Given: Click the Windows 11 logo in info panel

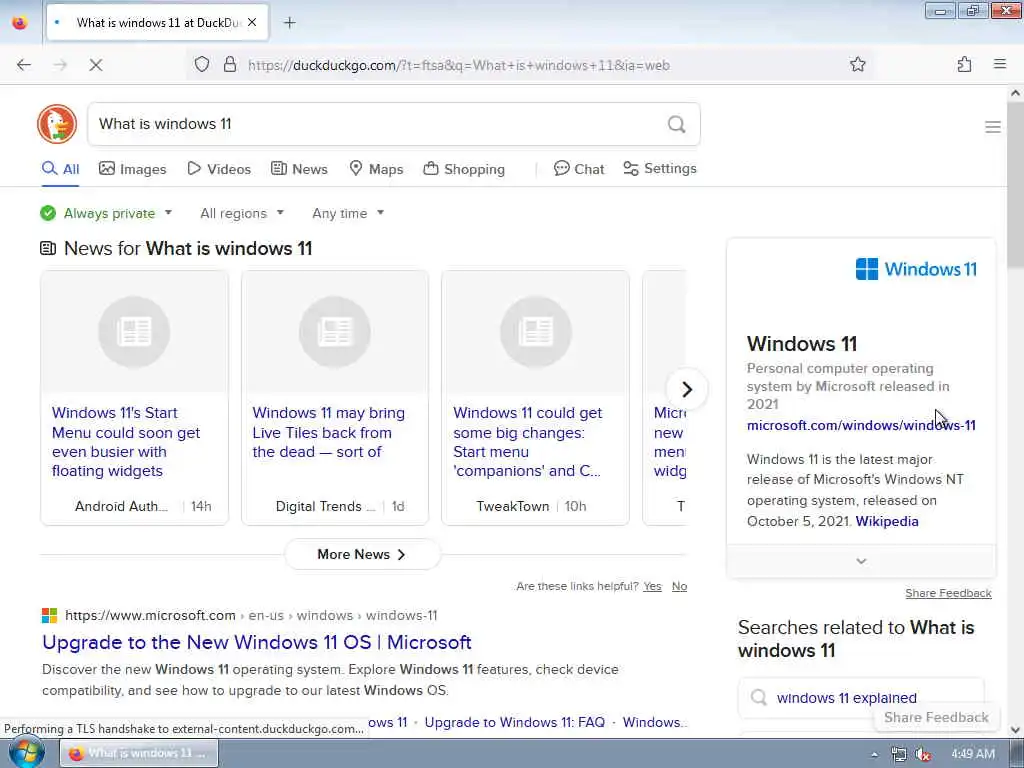Looking at the screenshot, I should tap(916, 269).
